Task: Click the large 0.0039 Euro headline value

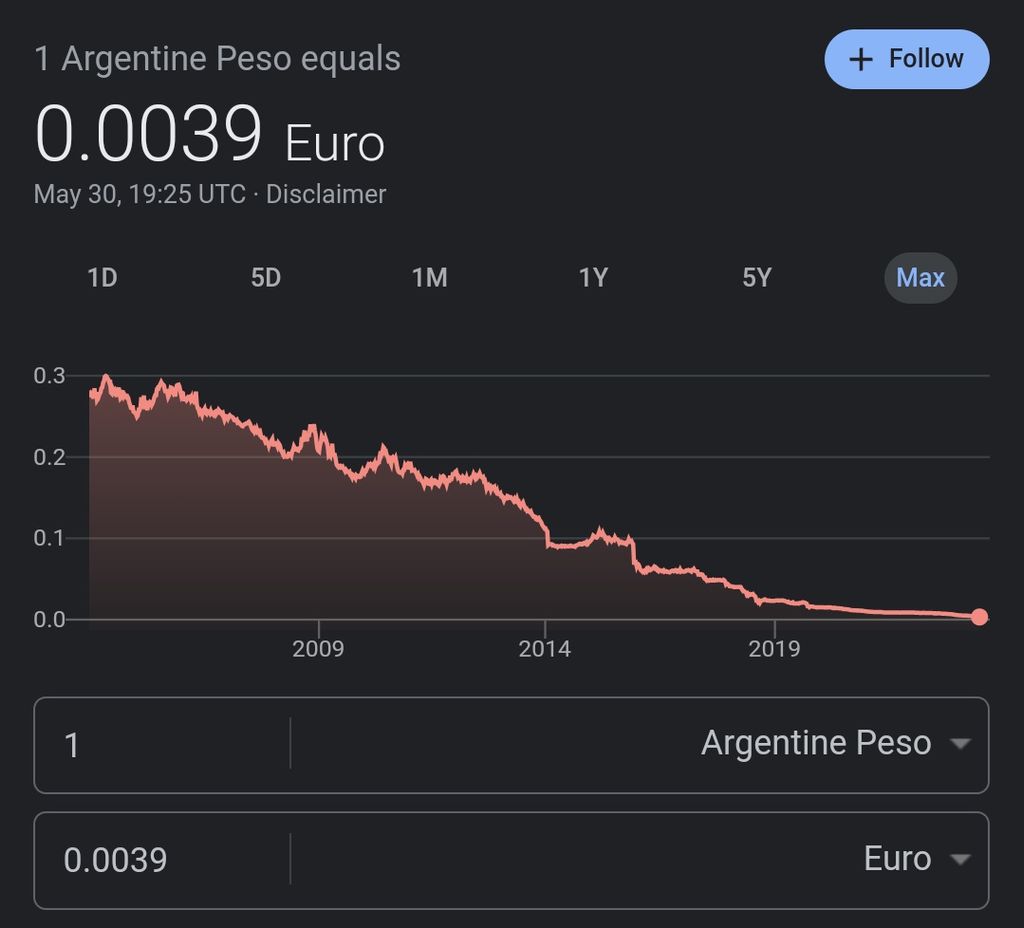Action: [x=150, y=136]
